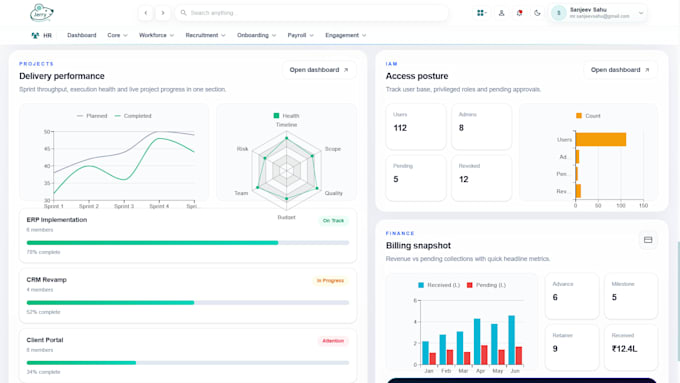Image resolution: width=680 pixels, height=383 pixels.
Task: Open the billing card icon button
Action: click(x=648, y=240)
